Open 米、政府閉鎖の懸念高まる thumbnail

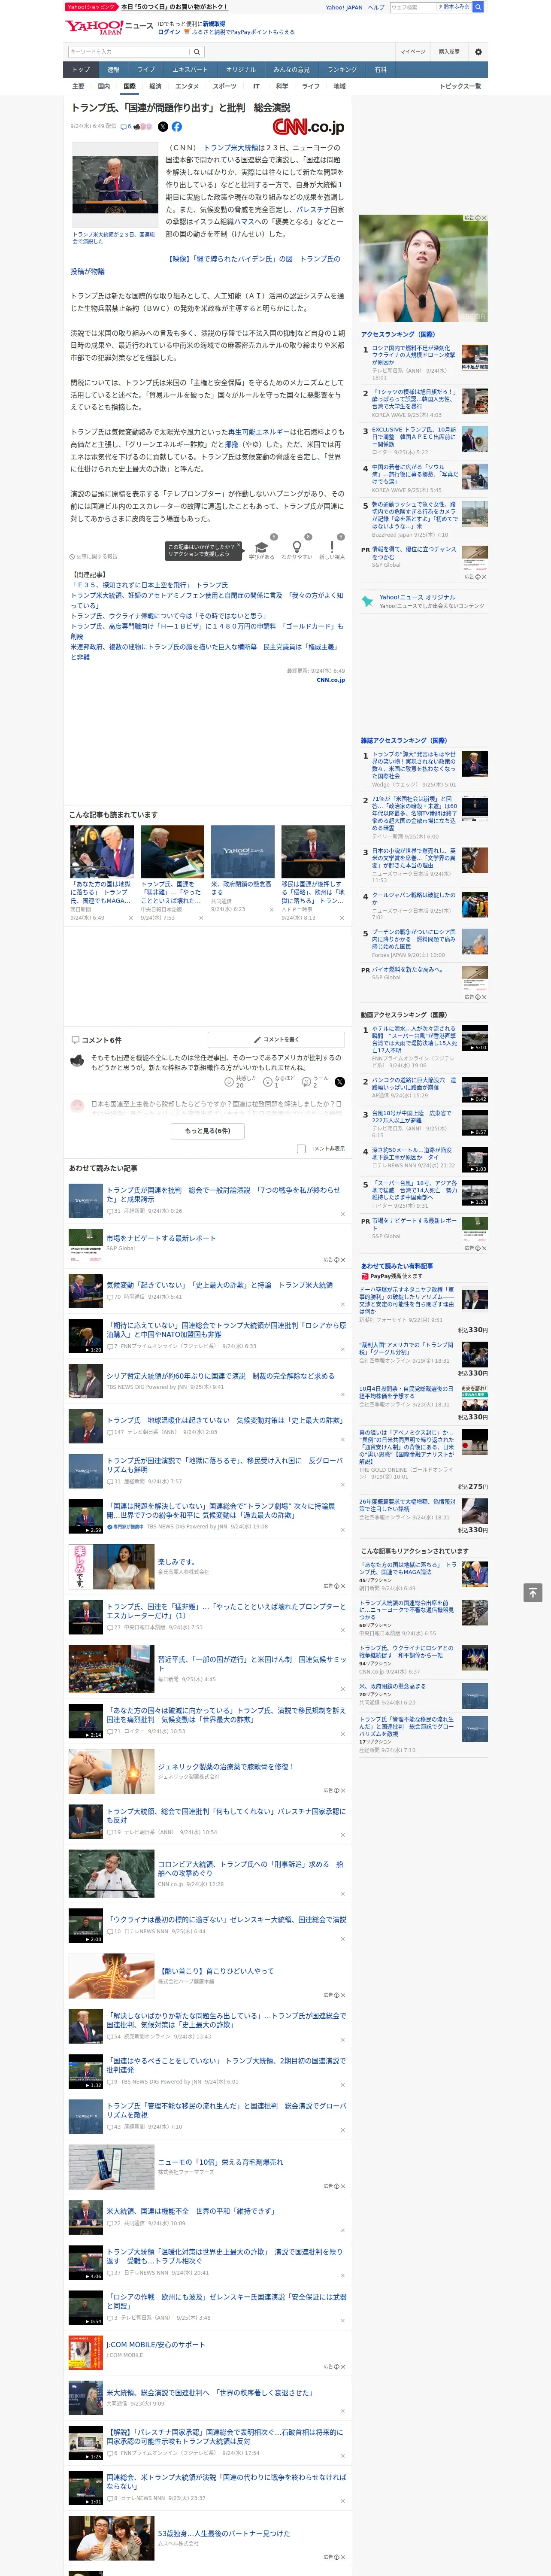[242, 851]
